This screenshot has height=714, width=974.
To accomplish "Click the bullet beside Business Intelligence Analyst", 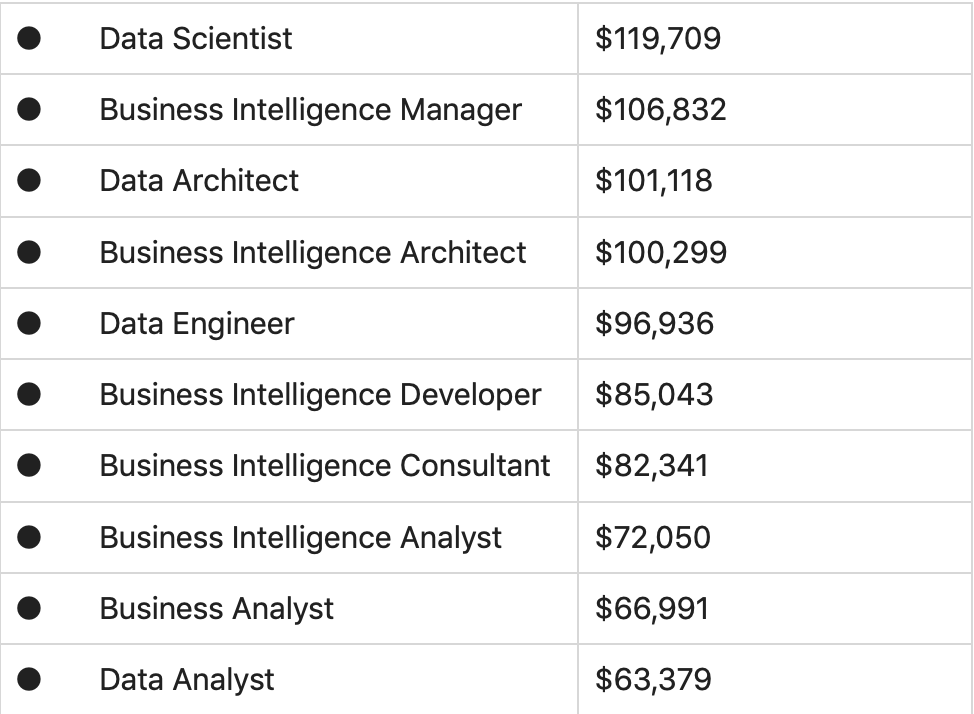I will coord(29,537).
